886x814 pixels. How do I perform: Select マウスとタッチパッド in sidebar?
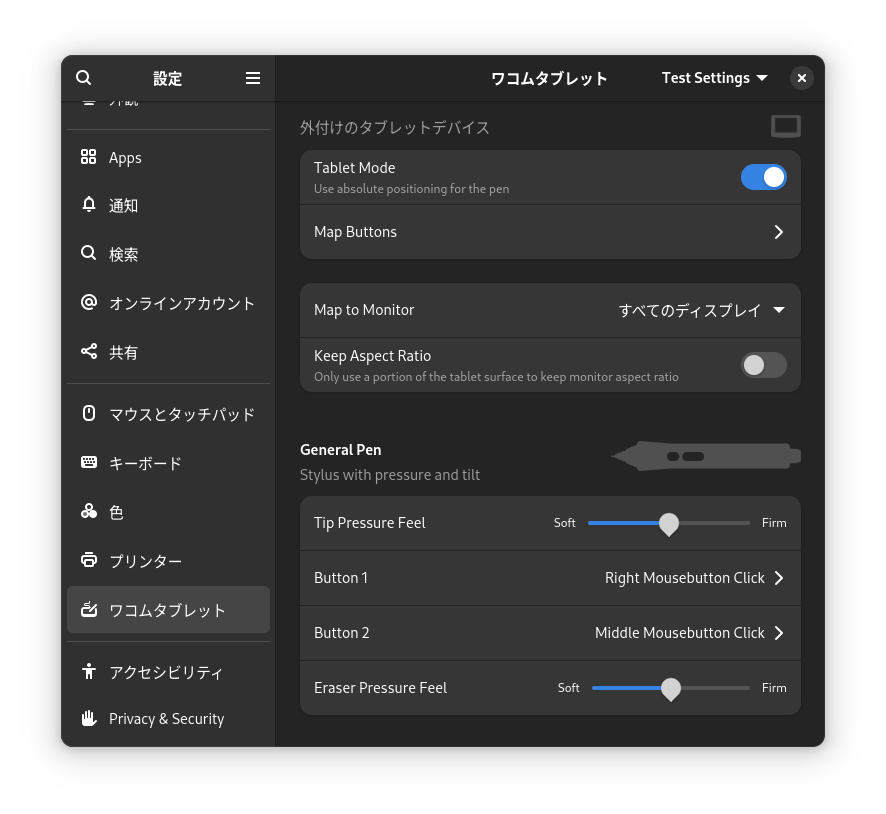[168, 414]
